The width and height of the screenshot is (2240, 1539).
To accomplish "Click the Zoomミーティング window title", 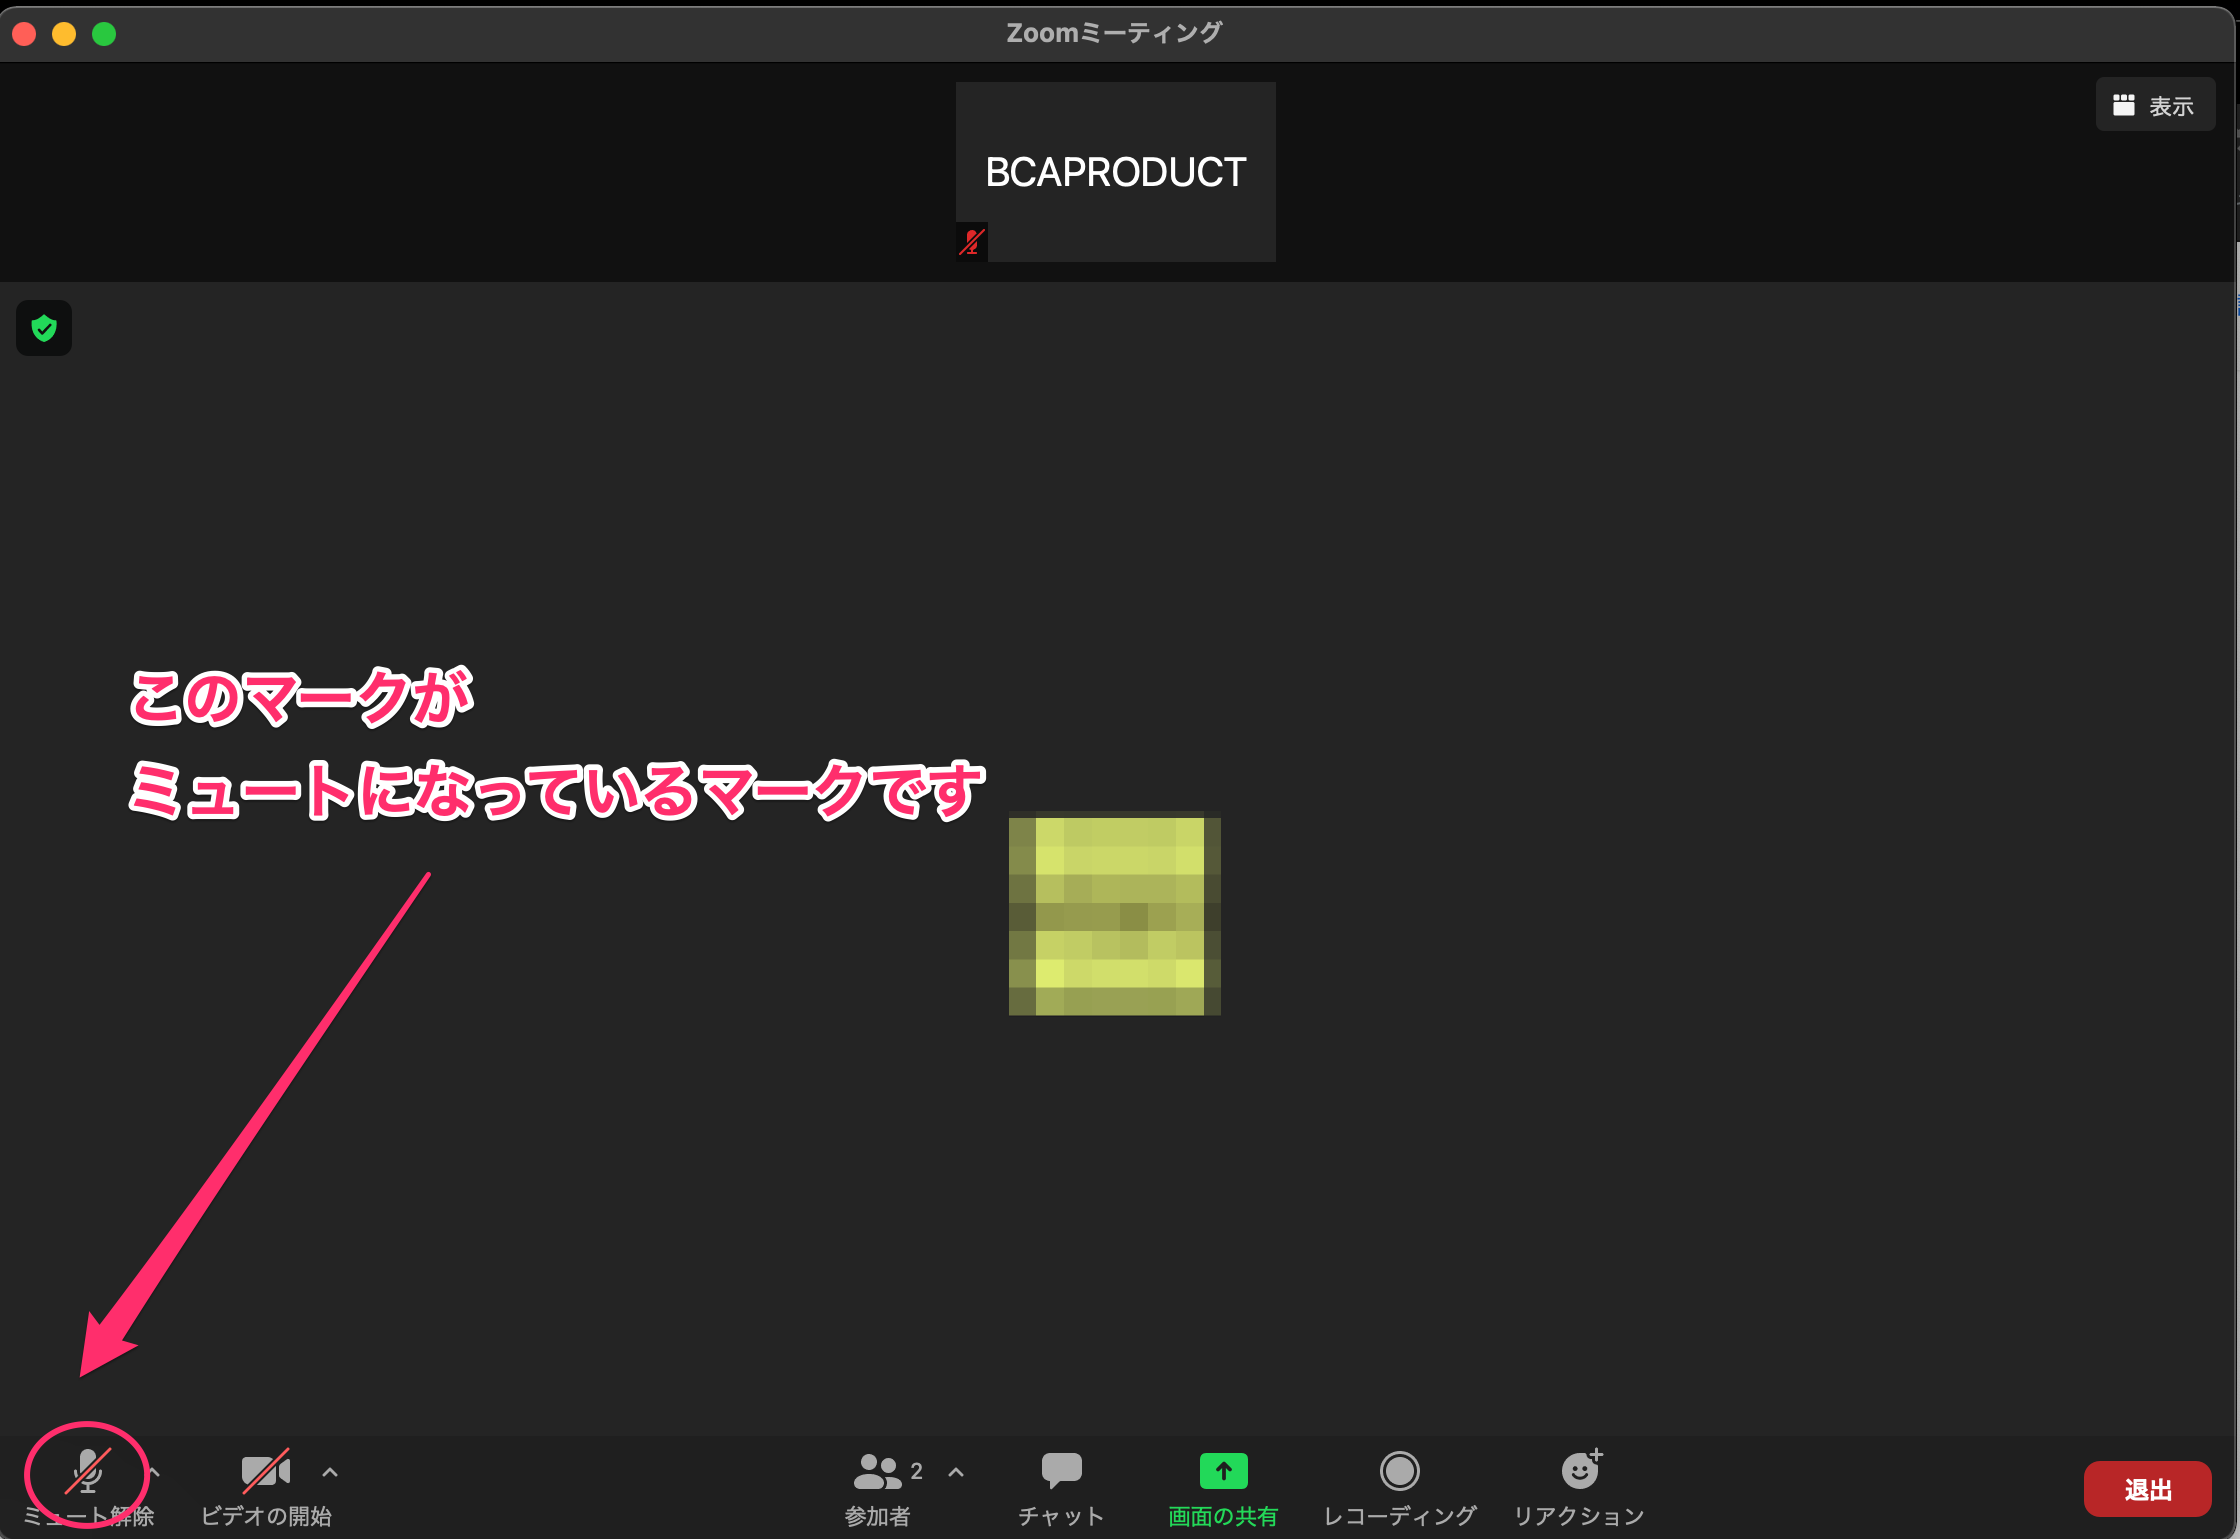I will pyautogui.click(x=1114, y=33).
